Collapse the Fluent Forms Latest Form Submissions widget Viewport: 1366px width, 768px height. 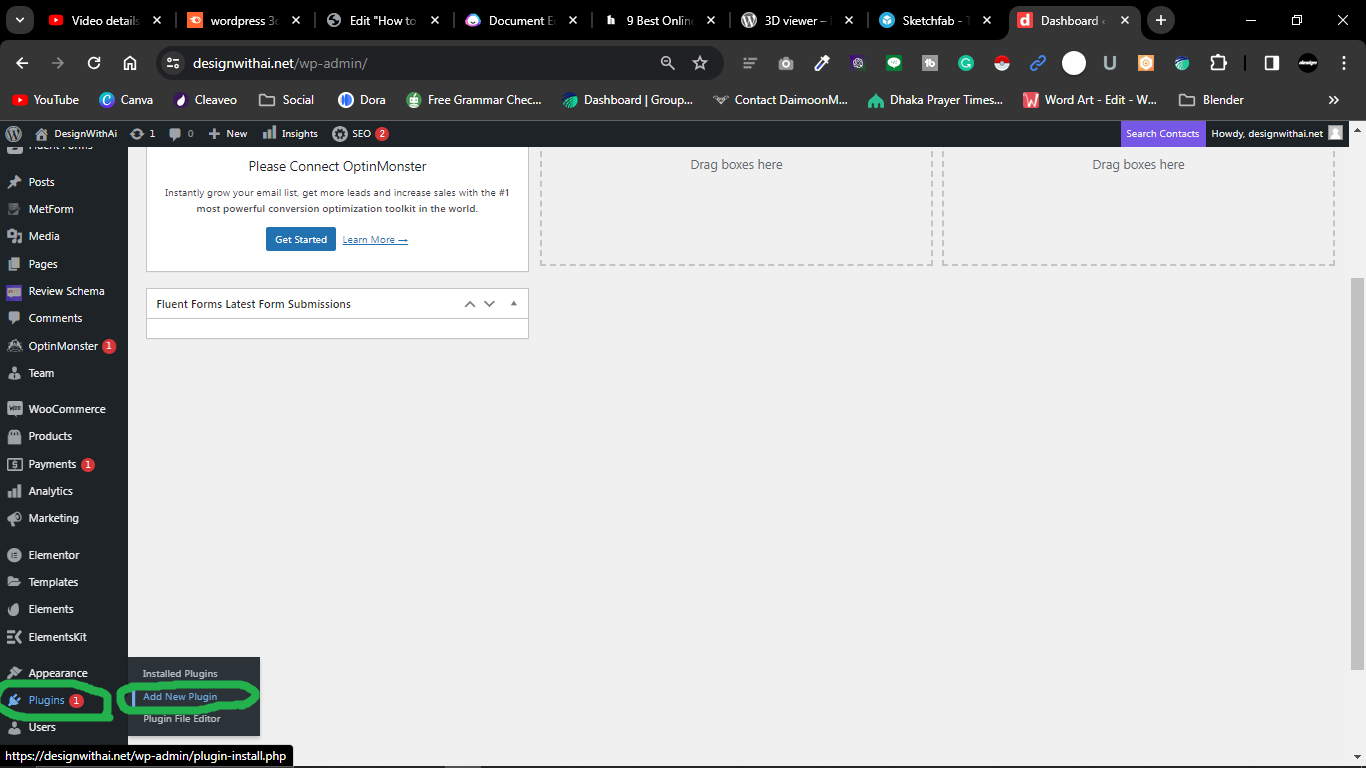513,302
